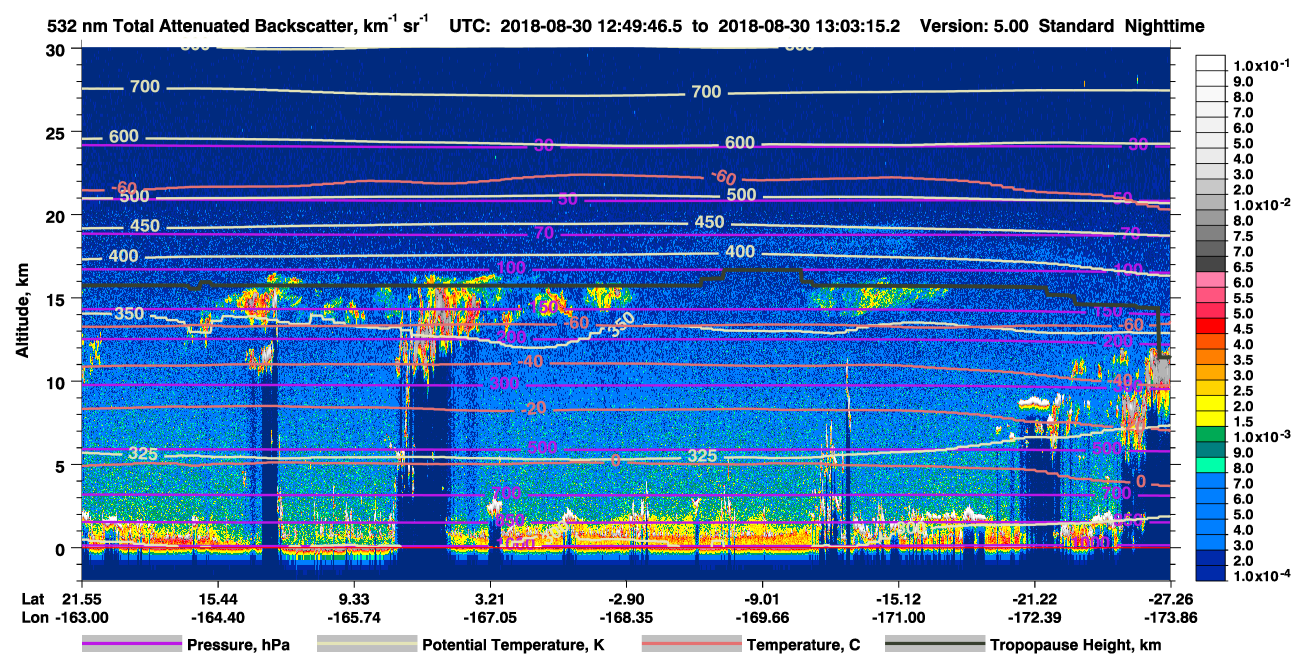Click the 5 altitude axis tick label
The height and width of the screenshot is (667, 1300).
pos(63,465)
